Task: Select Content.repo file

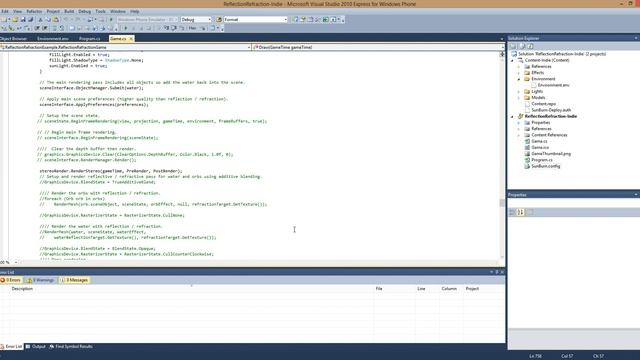Action: (543, 104)
